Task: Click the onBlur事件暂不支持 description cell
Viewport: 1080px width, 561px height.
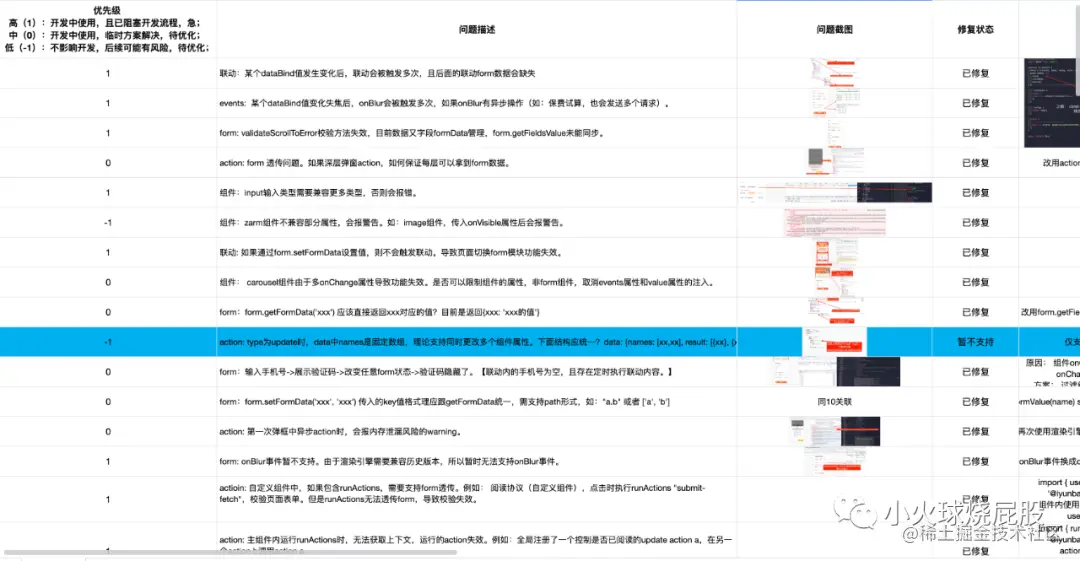Action: (477, 461)
